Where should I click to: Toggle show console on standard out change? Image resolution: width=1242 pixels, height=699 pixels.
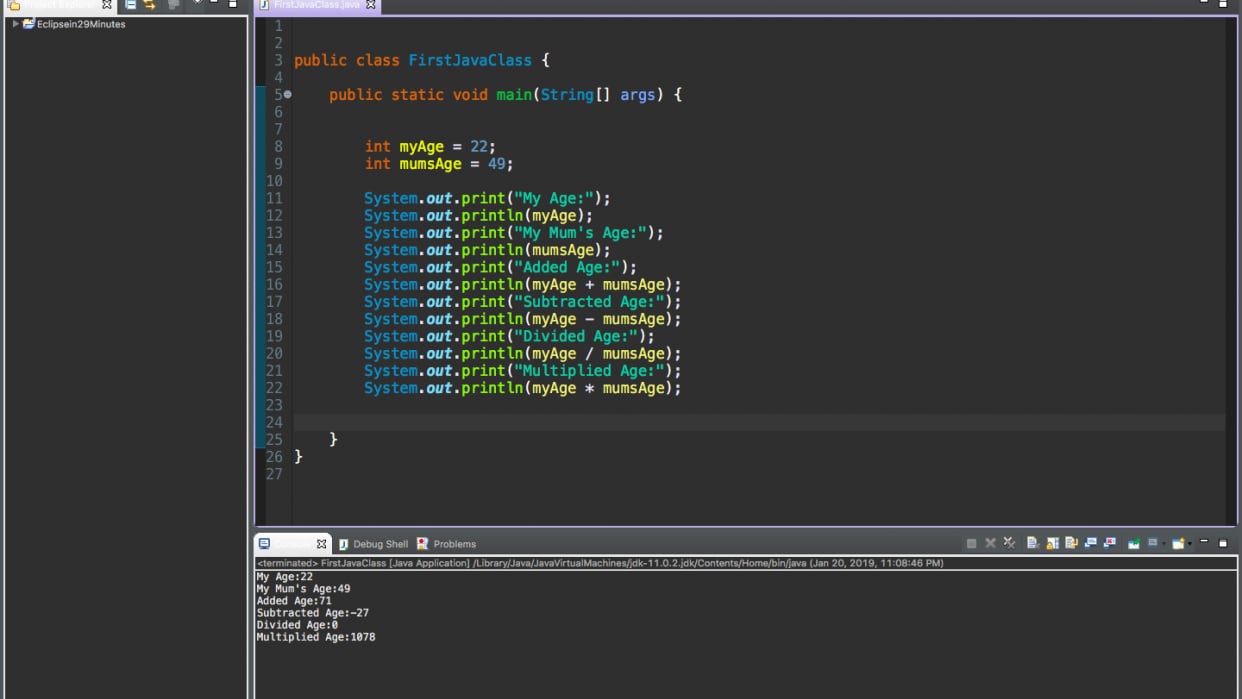click(x=1091, y=543)
